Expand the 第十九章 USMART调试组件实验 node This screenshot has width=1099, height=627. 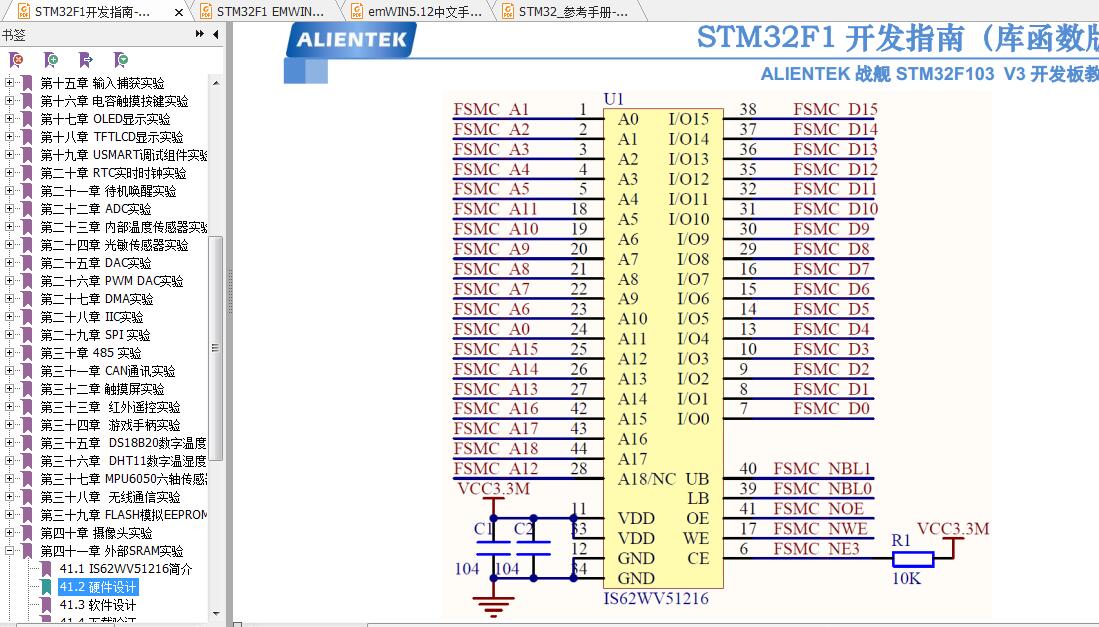(9, 155)
